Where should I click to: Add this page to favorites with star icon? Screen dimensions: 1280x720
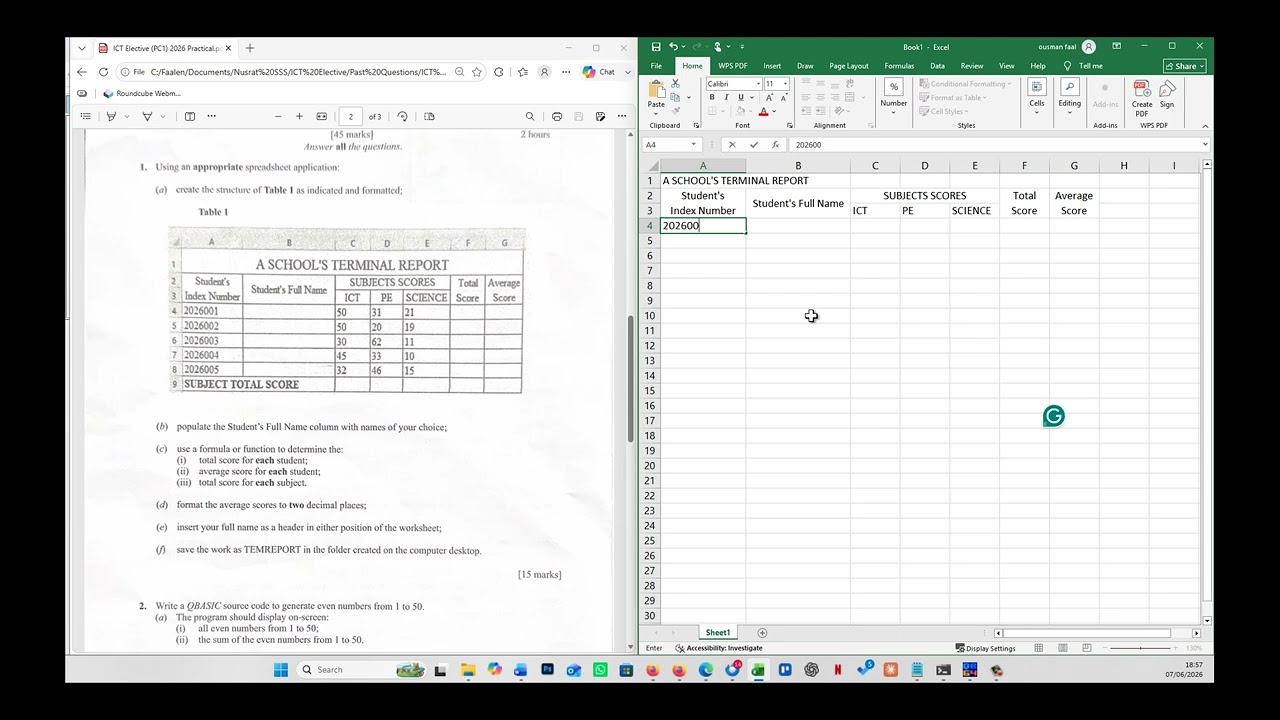pos(478,72)
